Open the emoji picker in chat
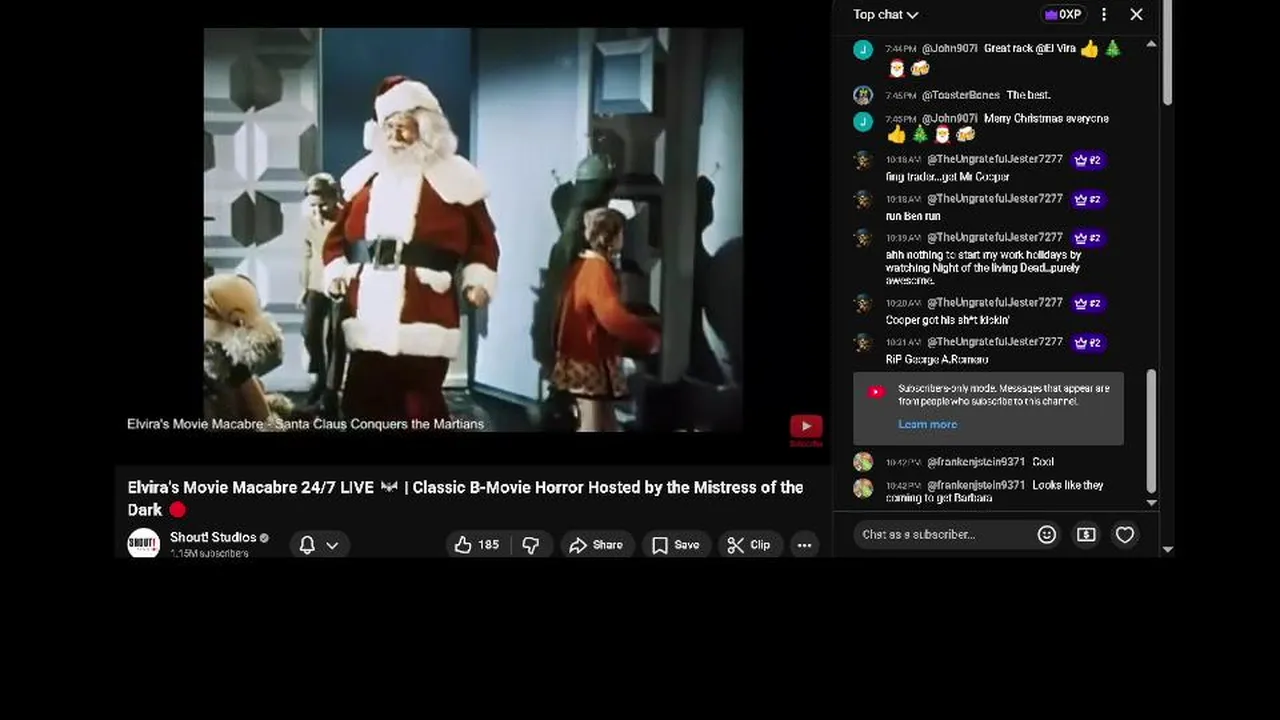 [x=1047, y=535]
